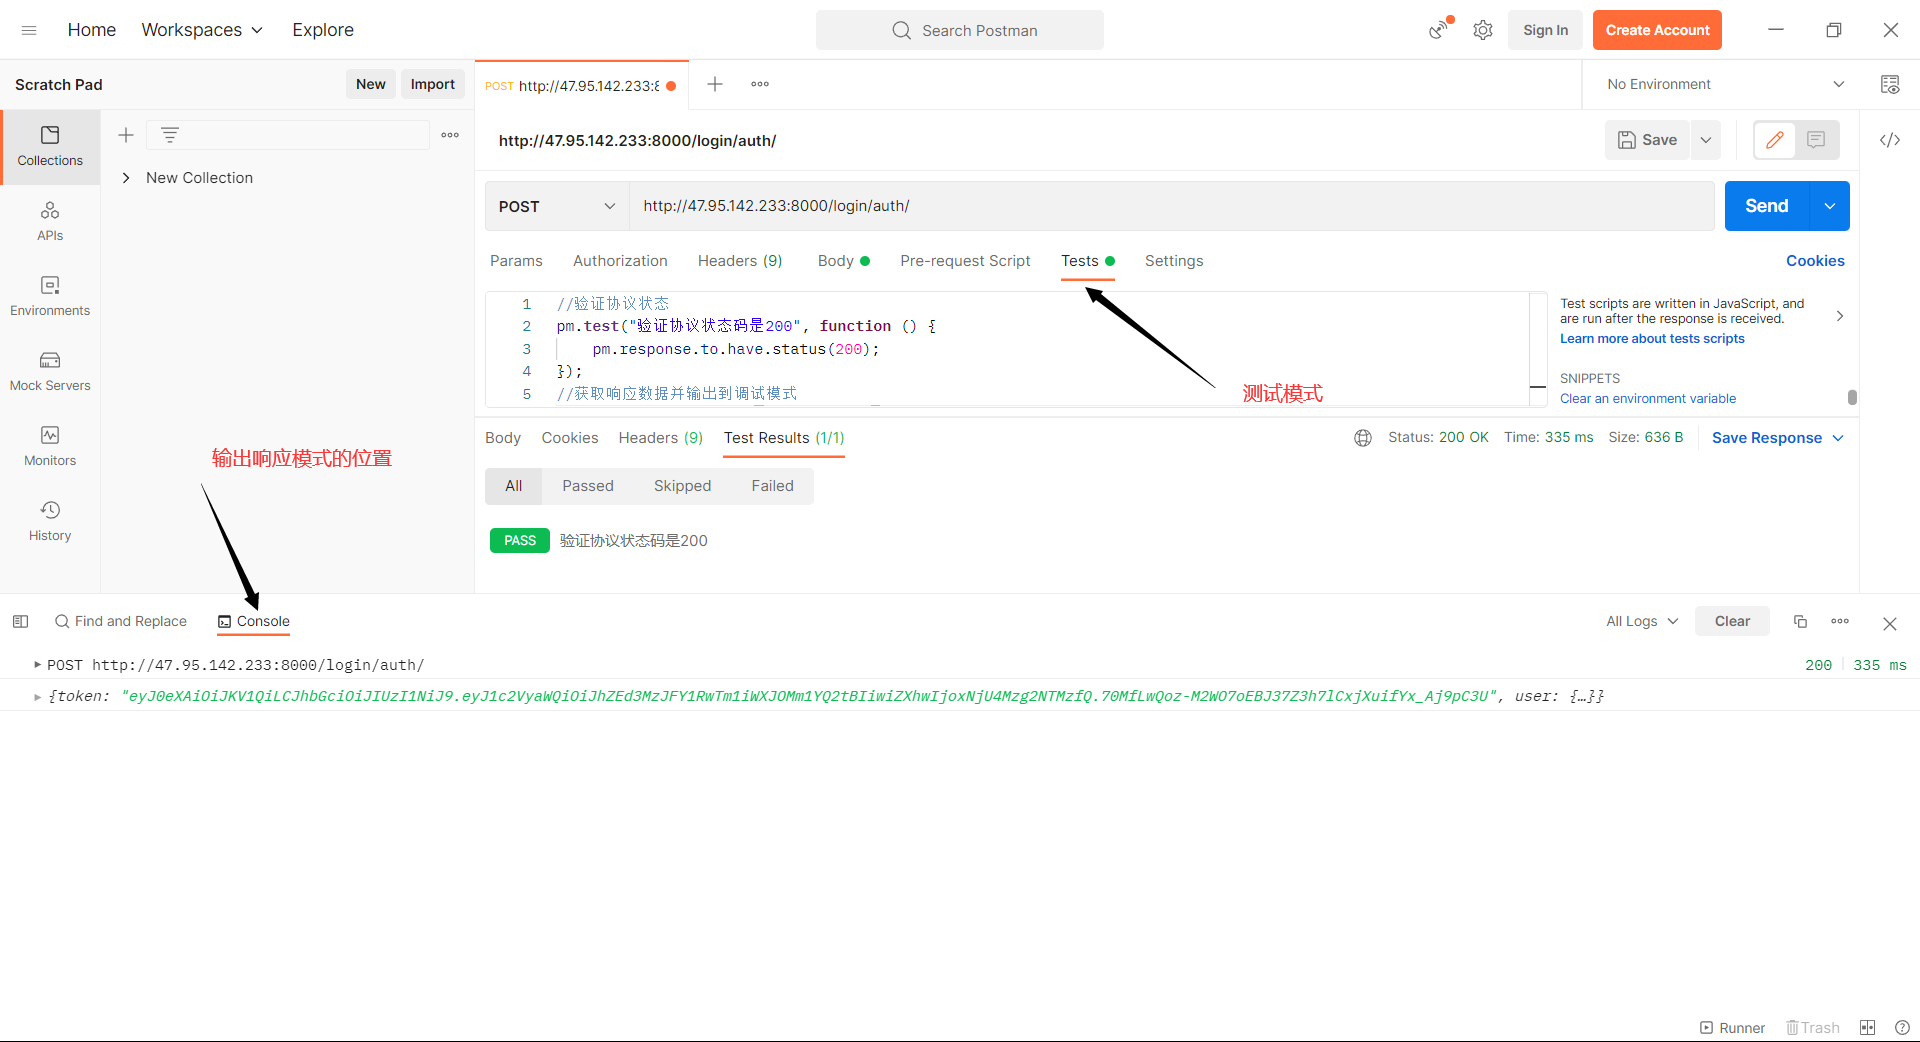Viewport: 1920px width, 1042px height.
Task: Click the Save button
Action: [1648, 140]
